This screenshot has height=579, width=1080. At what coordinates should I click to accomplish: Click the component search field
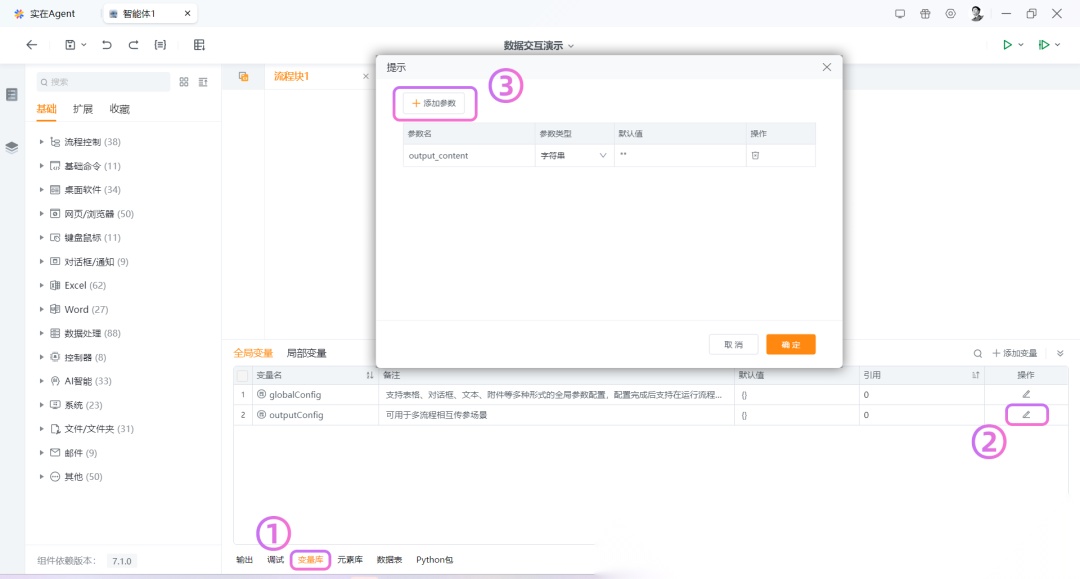click(x=103, y=82)
